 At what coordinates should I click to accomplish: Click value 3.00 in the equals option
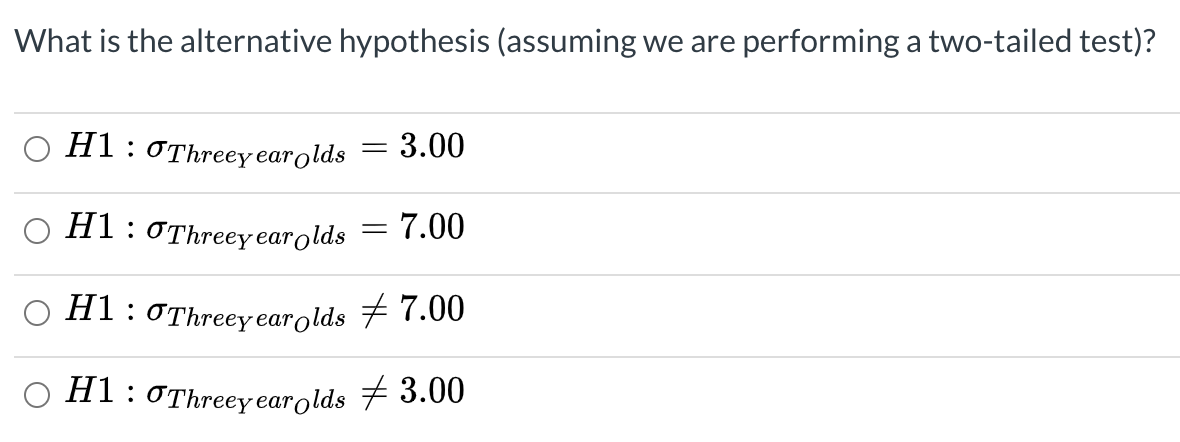432,148
